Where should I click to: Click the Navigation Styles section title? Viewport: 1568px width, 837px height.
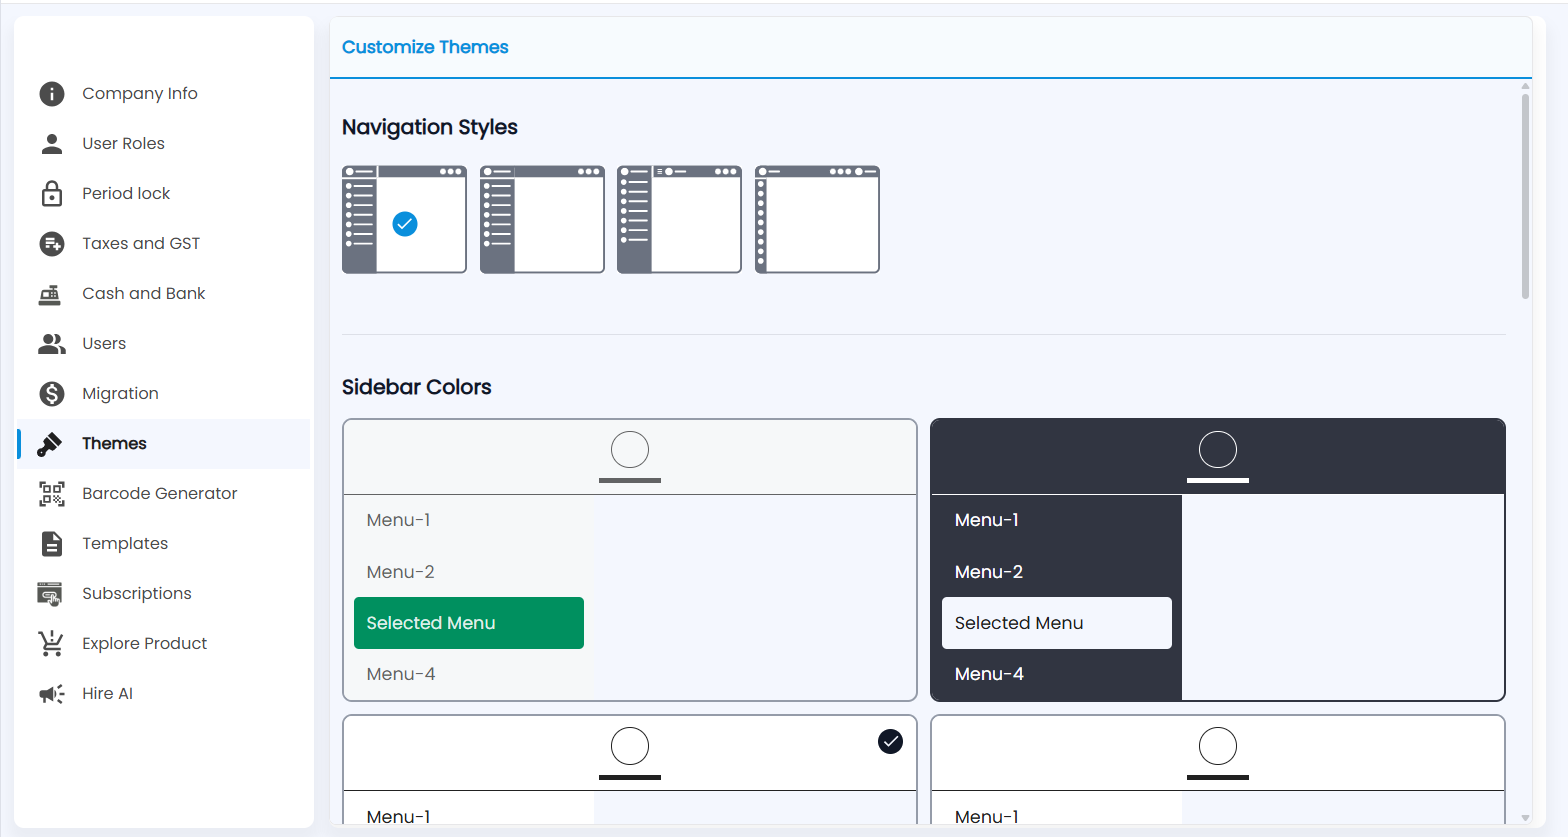tap(430, 128)
